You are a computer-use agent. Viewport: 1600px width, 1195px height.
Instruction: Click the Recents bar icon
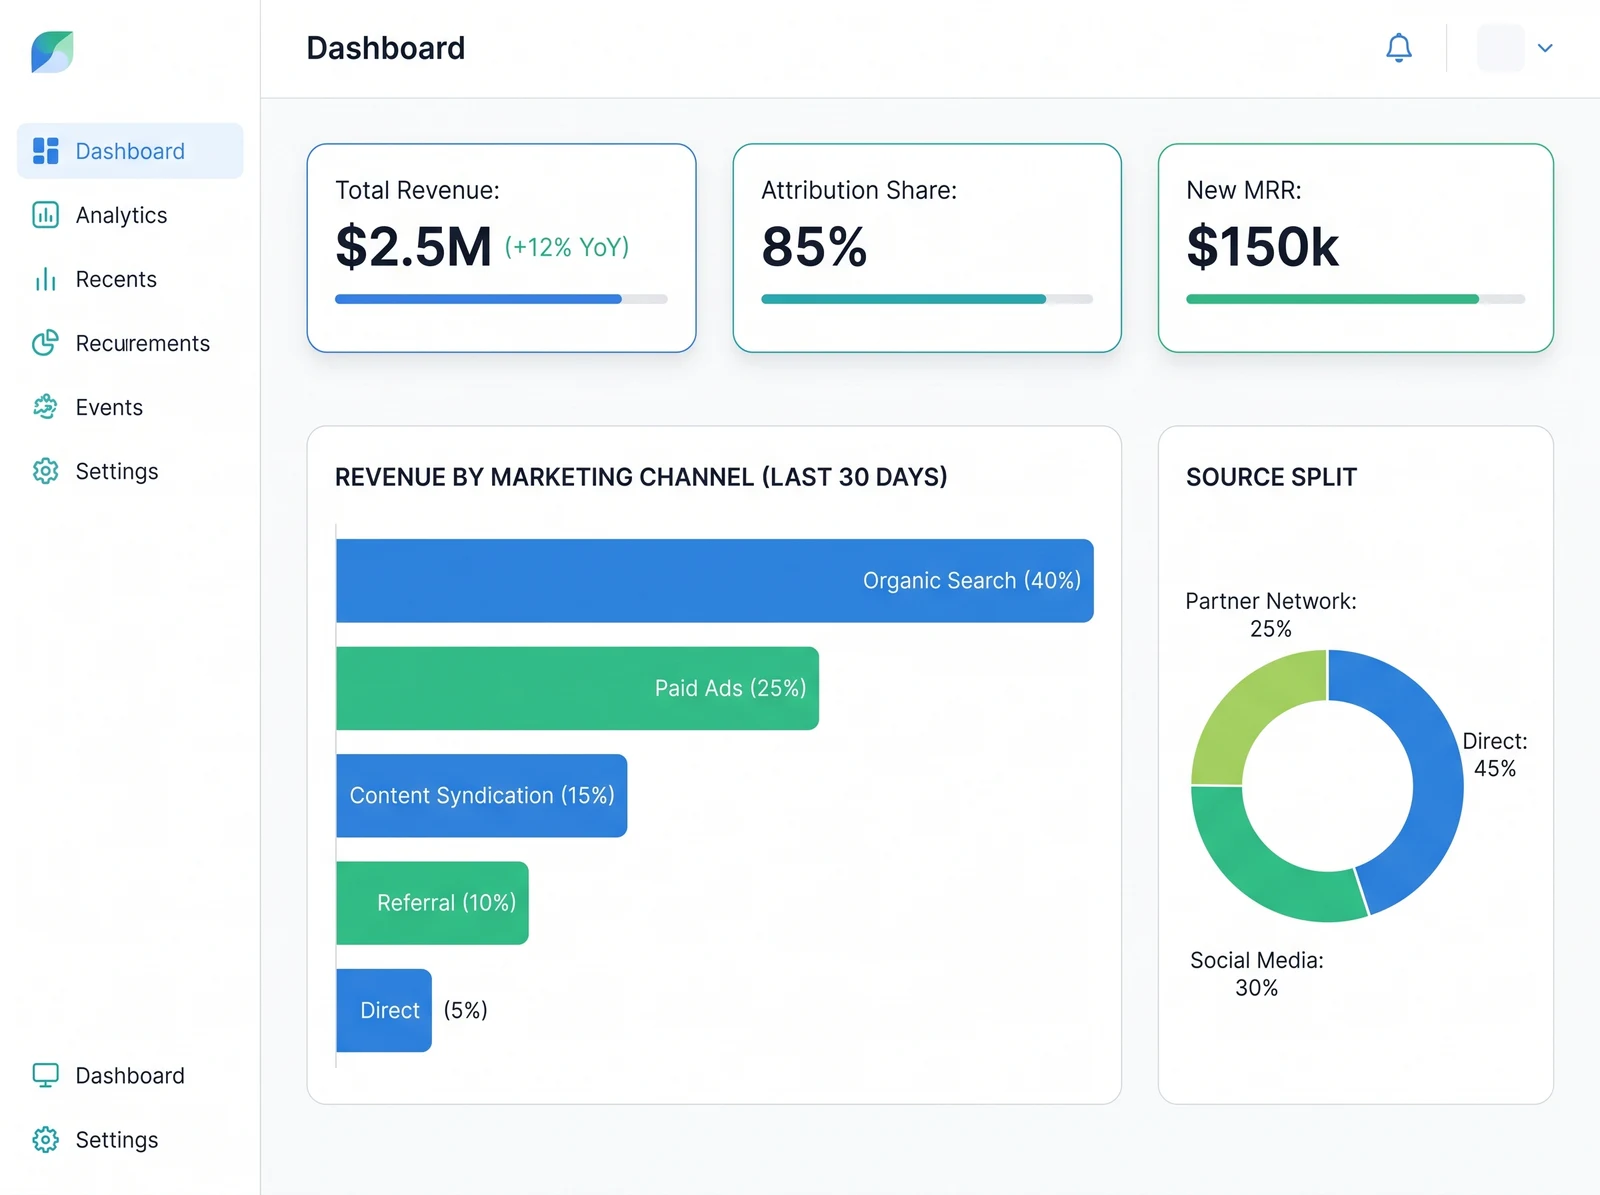[x=46, y=279]
